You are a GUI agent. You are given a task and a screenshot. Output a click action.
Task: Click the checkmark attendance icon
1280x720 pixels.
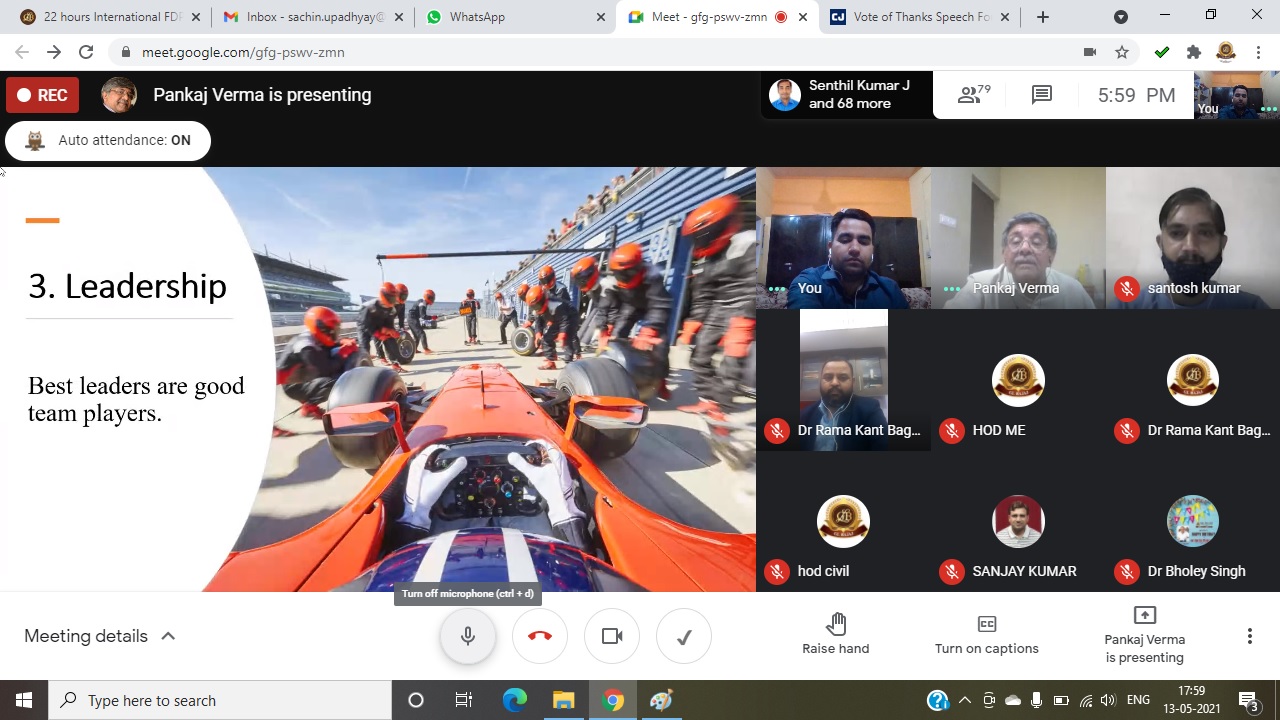point(684,636)
